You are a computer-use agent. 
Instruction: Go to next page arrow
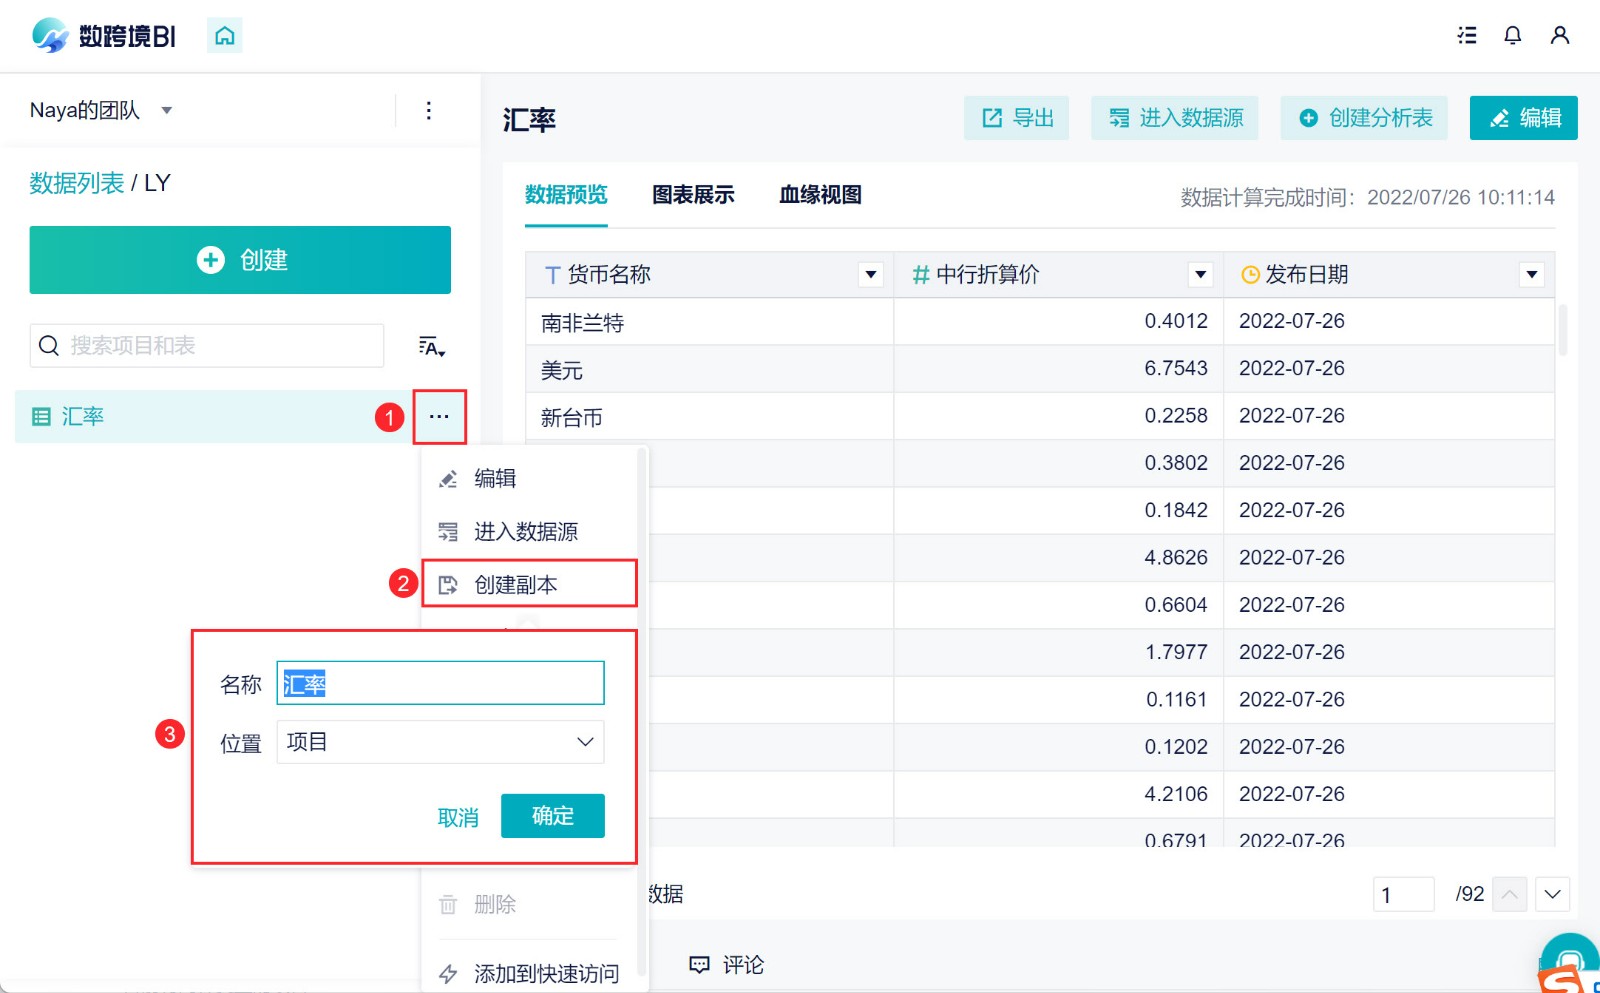[1553, 894]
